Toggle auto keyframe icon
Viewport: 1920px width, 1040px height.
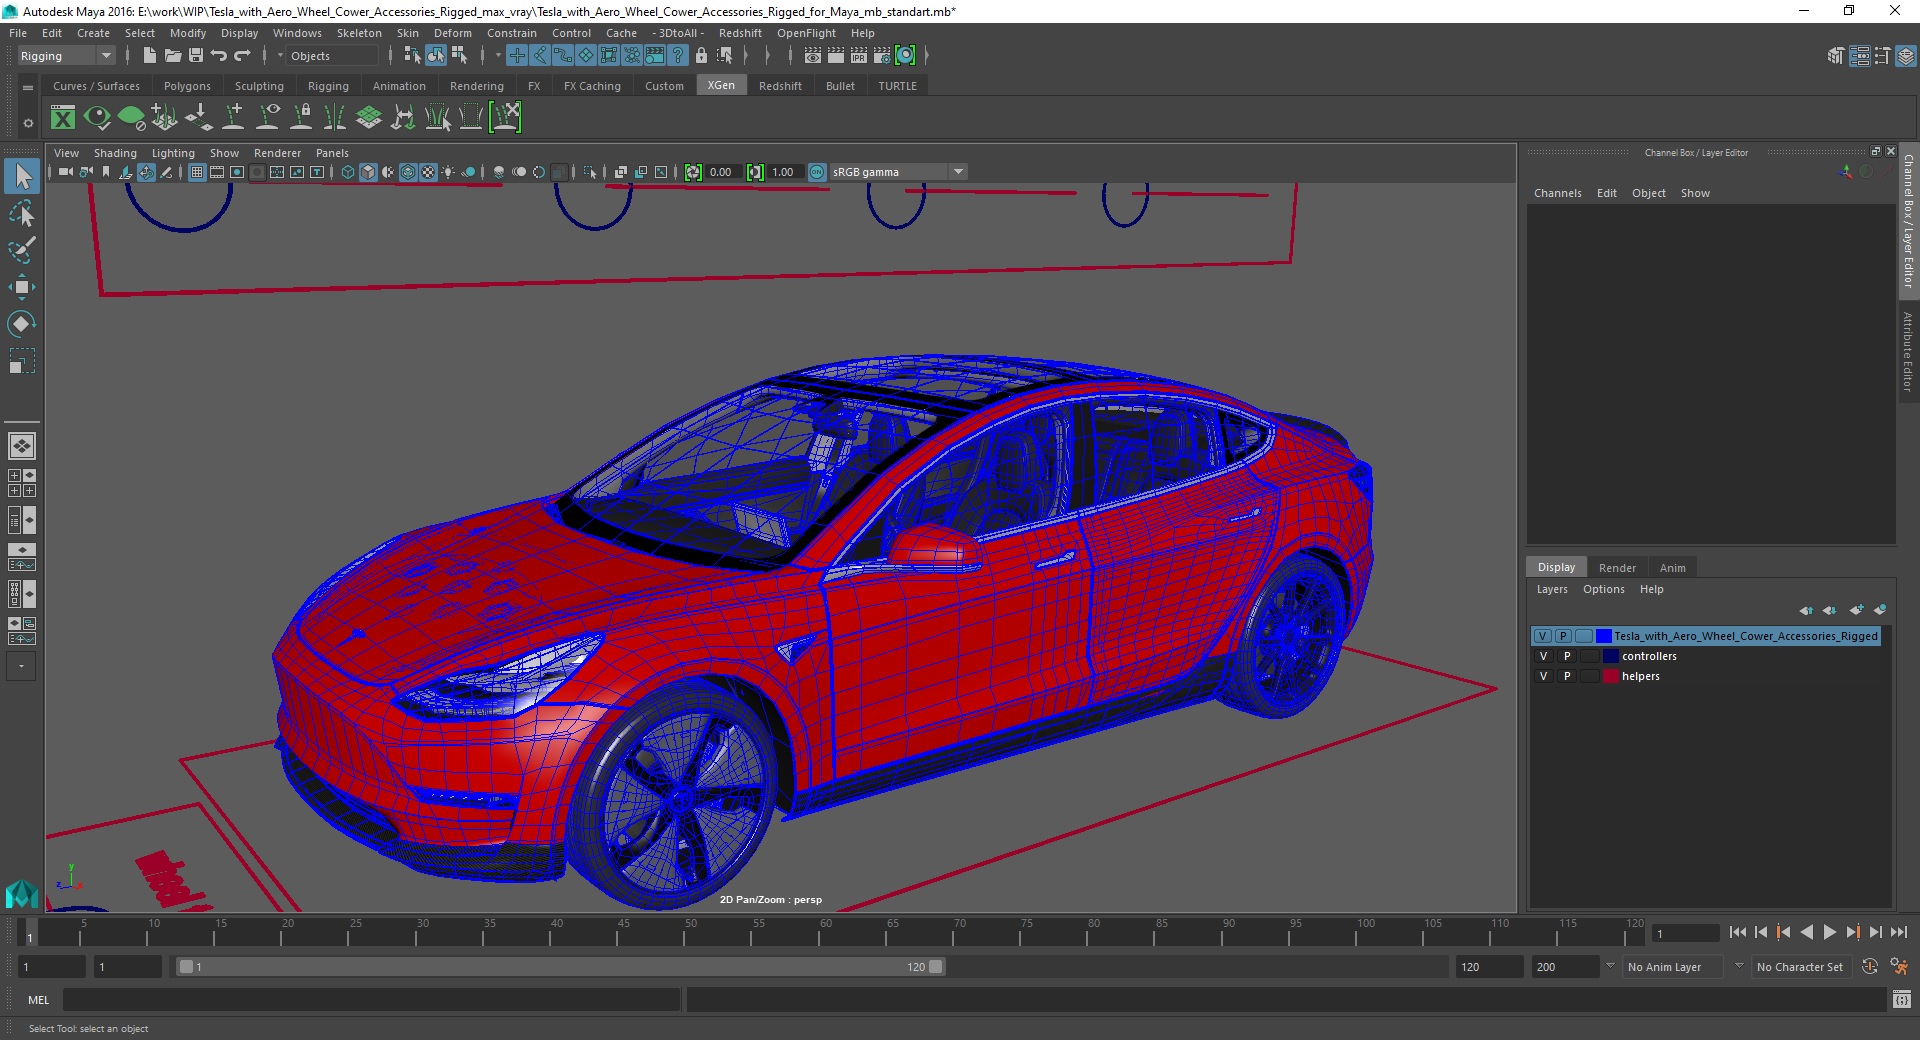pos(1870,967)
